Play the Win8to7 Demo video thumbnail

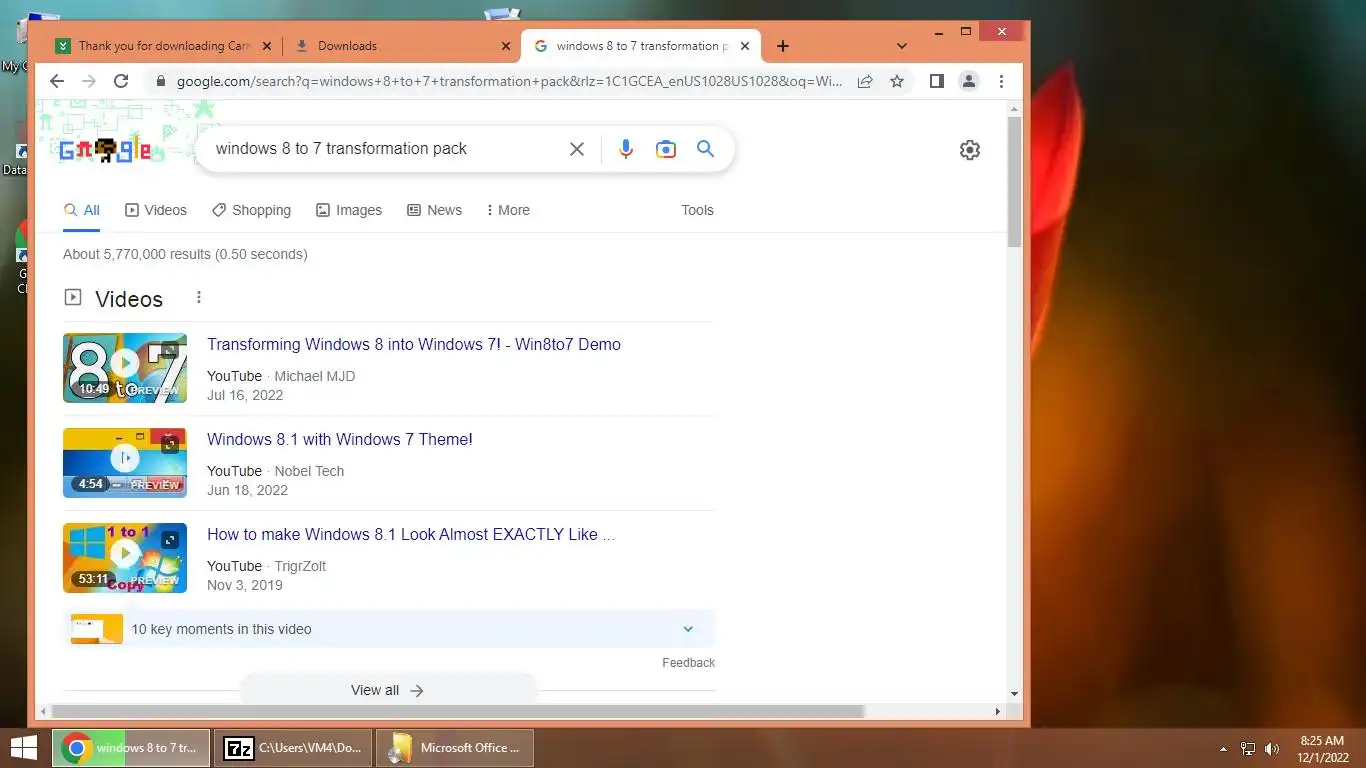pos(125,368)
